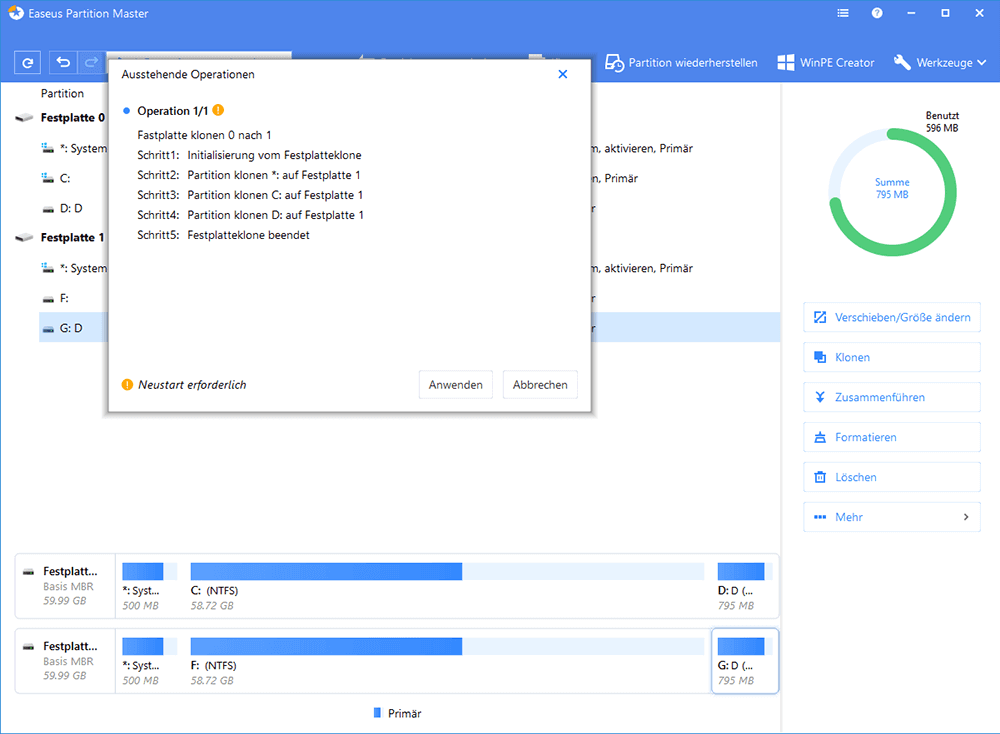
Task: Select Verschieben/Größe ändern action
Action: point(892,317)
